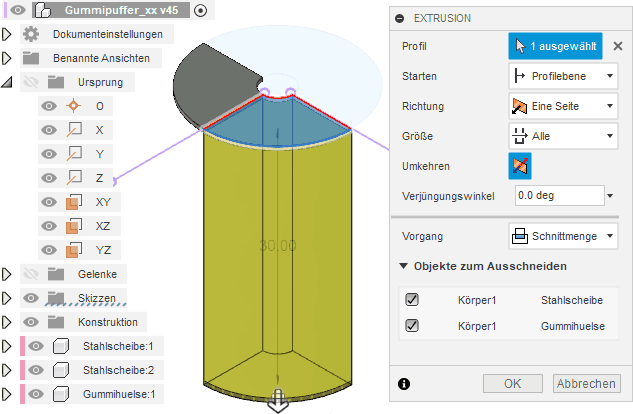Activate the component radio button beside Gummipuffer_xx v45
633x414 pixels.
[x=201, y=10]
